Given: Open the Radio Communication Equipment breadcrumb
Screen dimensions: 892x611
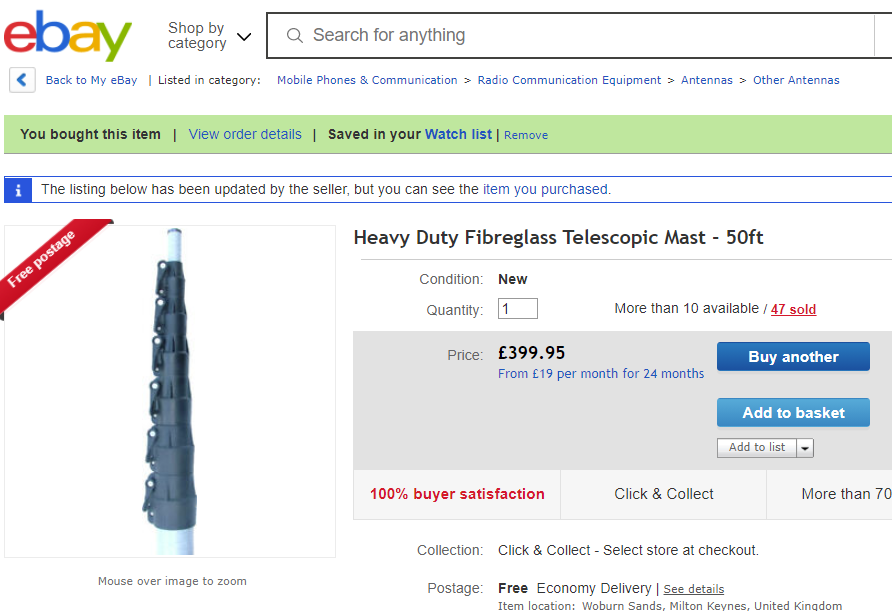Looking at the screenshot, I should (x=569, y=80).
